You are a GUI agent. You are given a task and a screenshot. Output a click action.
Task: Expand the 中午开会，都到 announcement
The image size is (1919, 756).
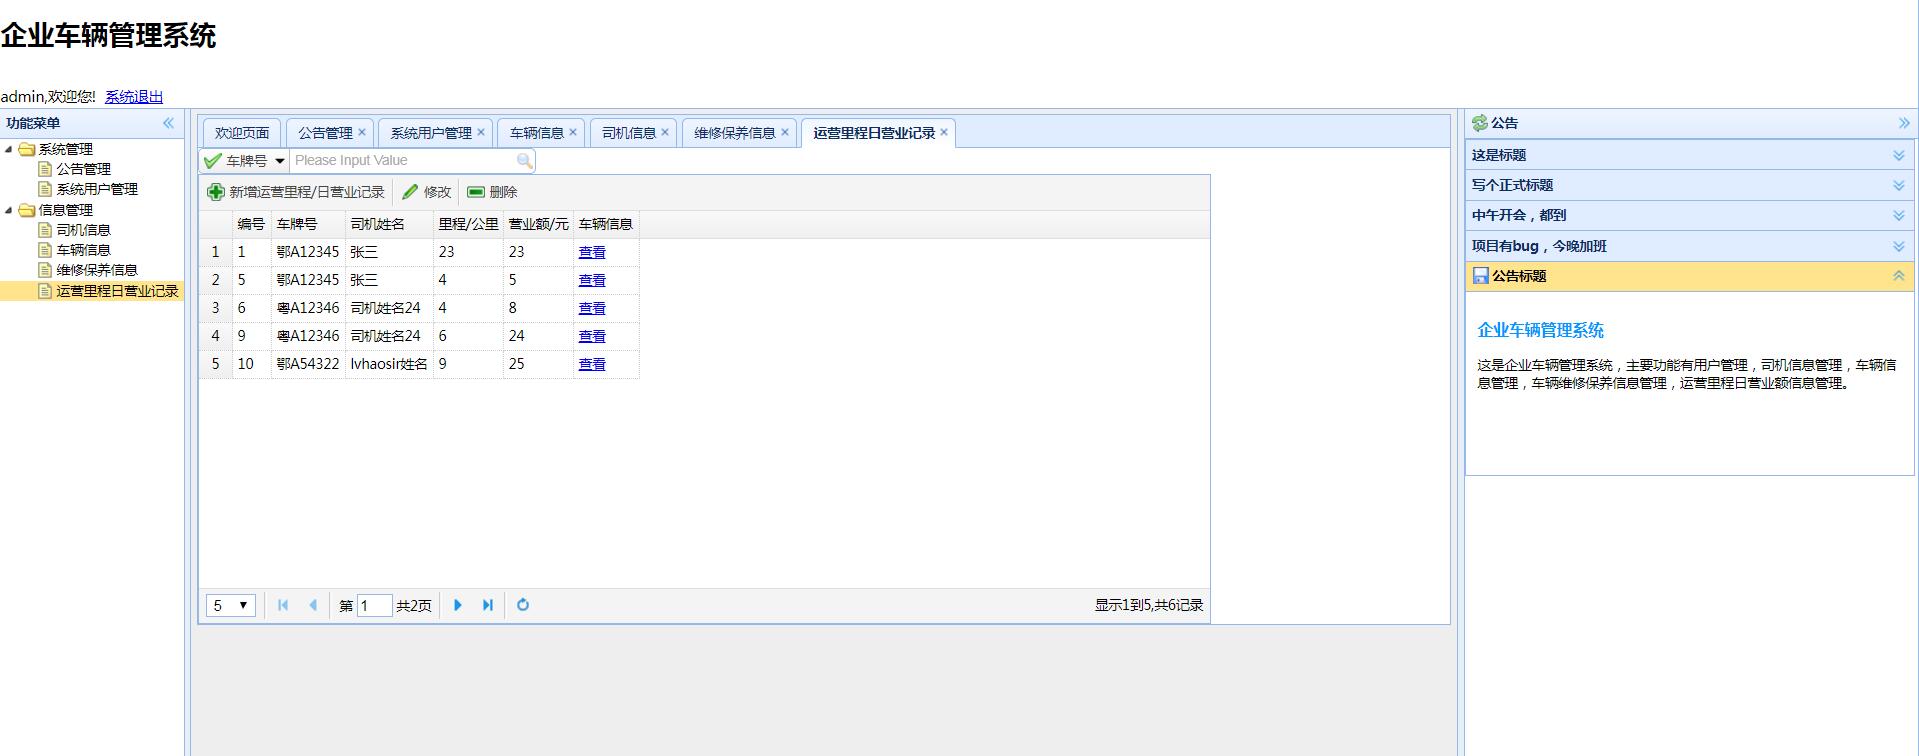[1898, 216]
